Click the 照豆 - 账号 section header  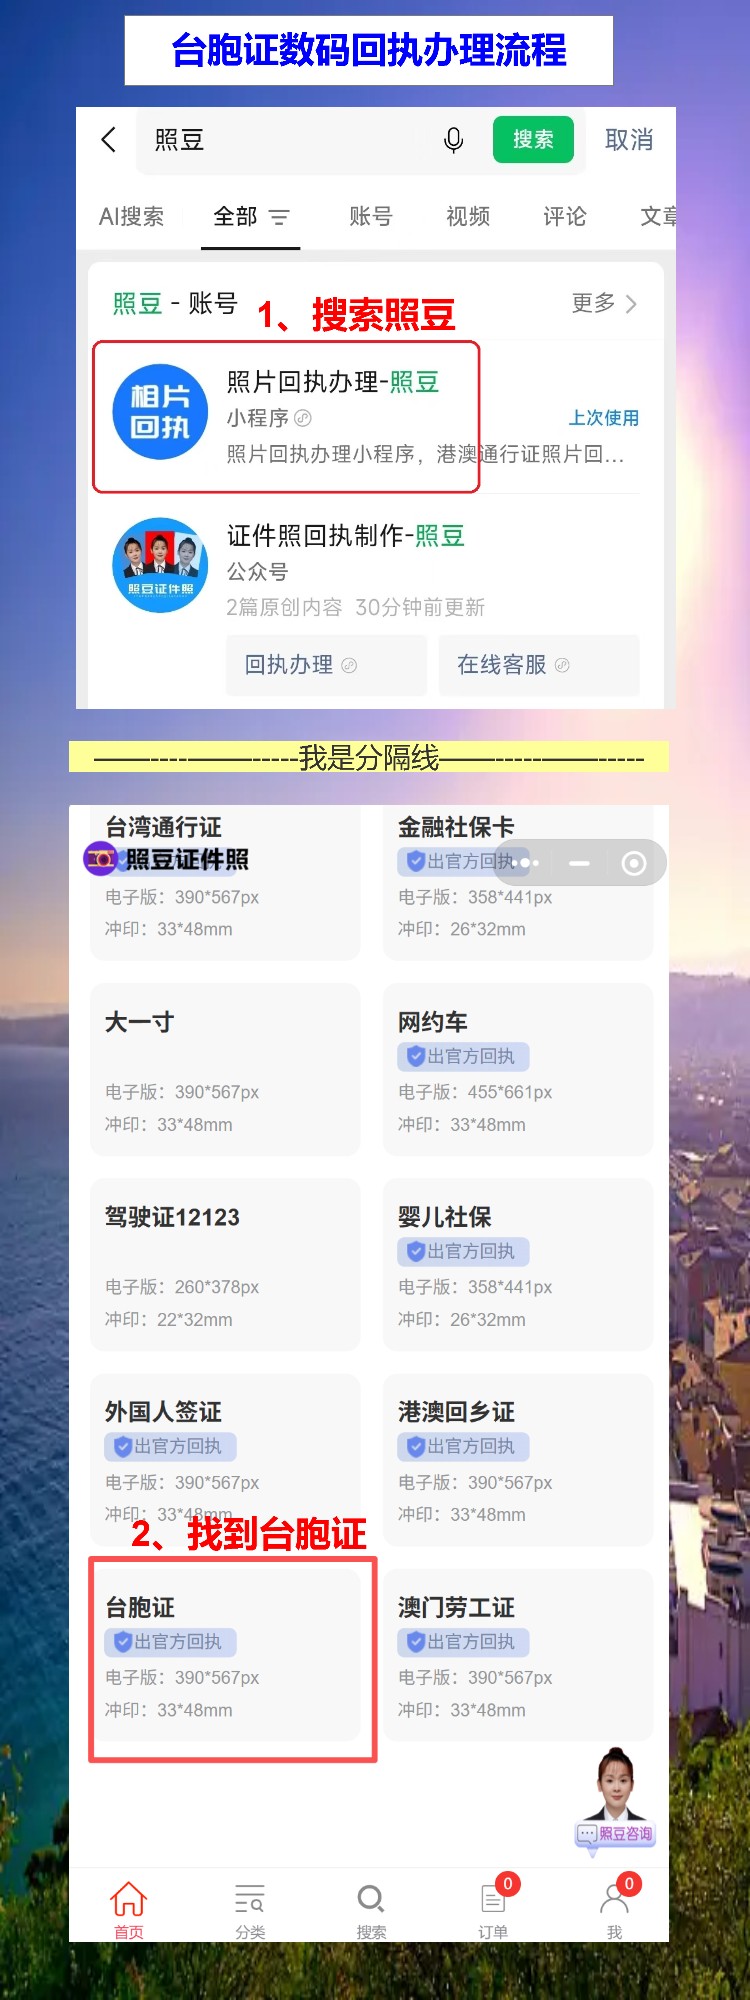(x=175, y=303)
